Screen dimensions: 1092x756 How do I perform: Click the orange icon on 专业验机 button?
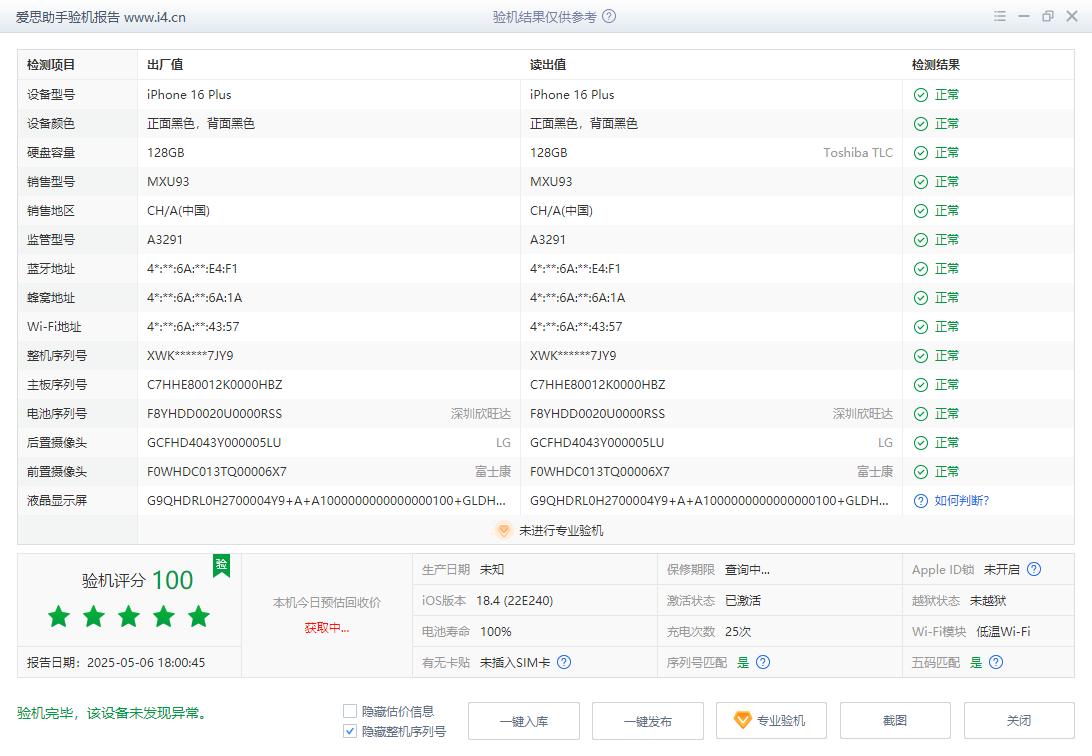742,720
